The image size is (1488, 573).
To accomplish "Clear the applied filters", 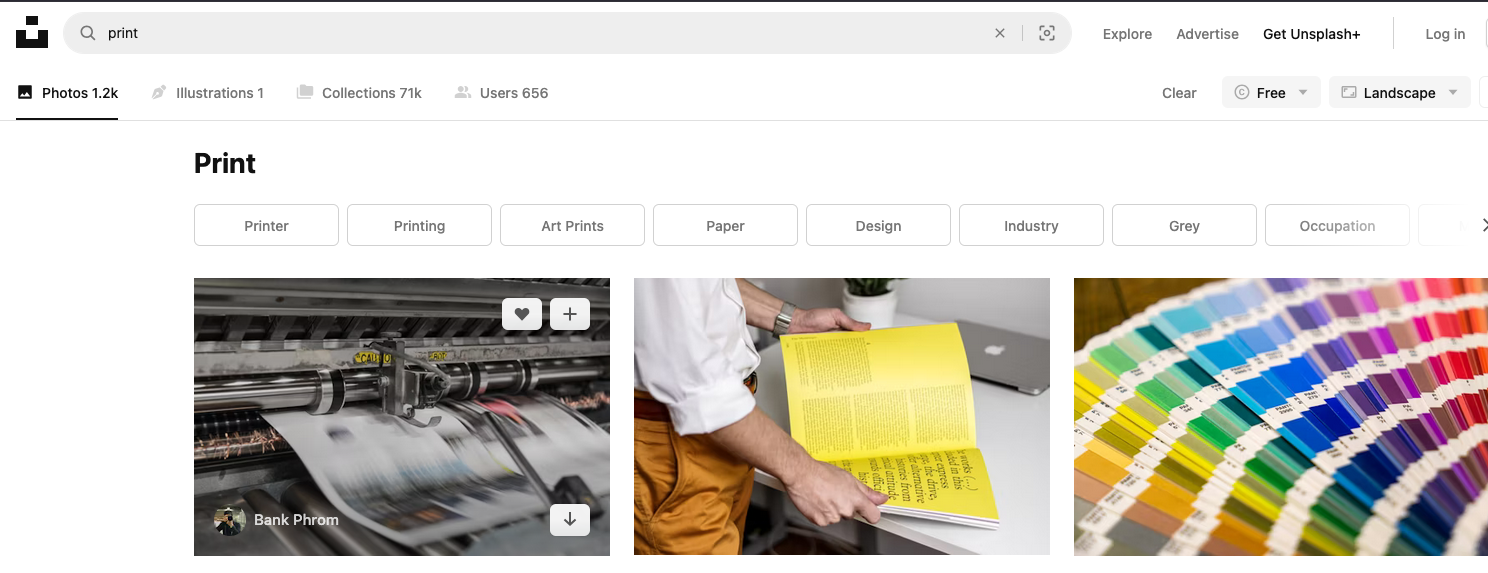I will [1179, 93].
